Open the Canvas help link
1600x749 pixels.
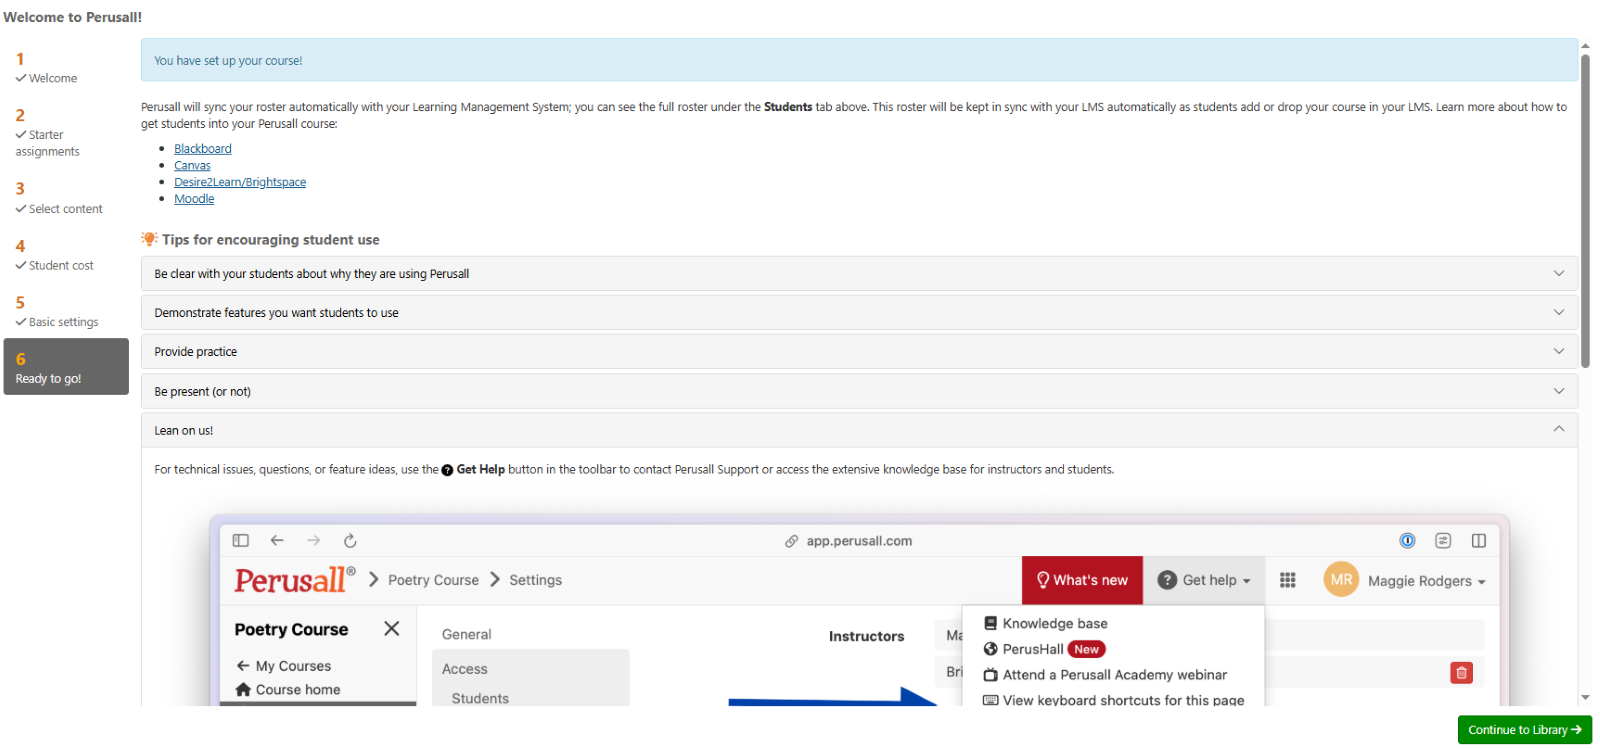click(192, 166)
